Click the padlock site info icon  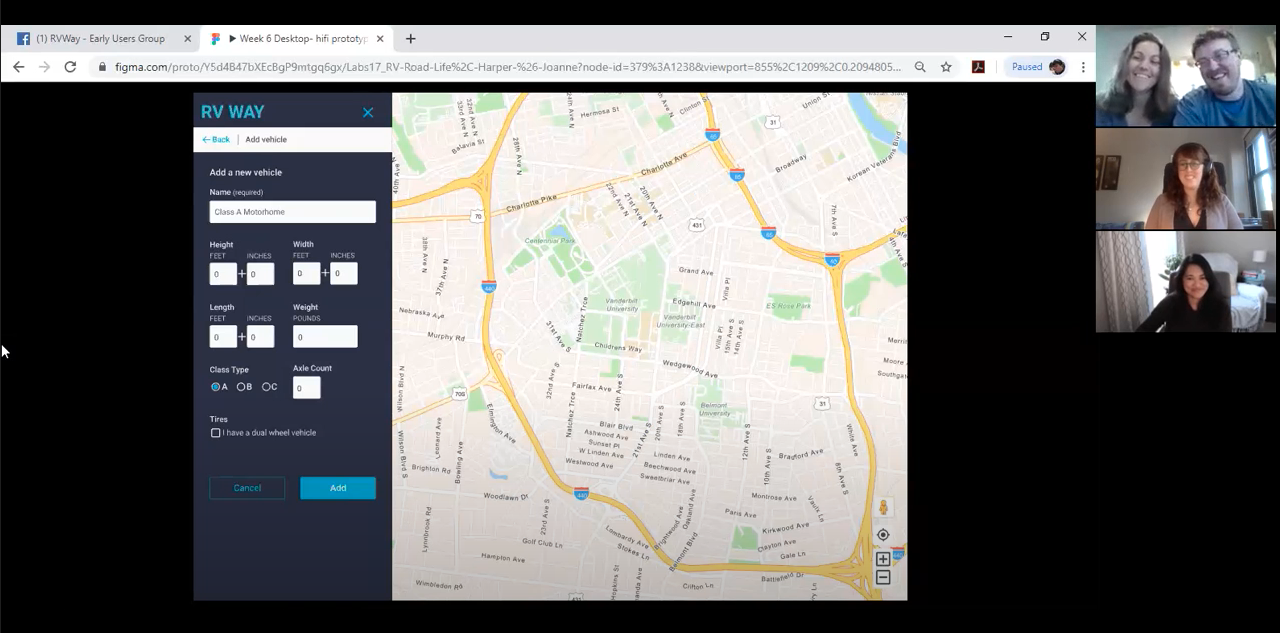tap(102, 67)
